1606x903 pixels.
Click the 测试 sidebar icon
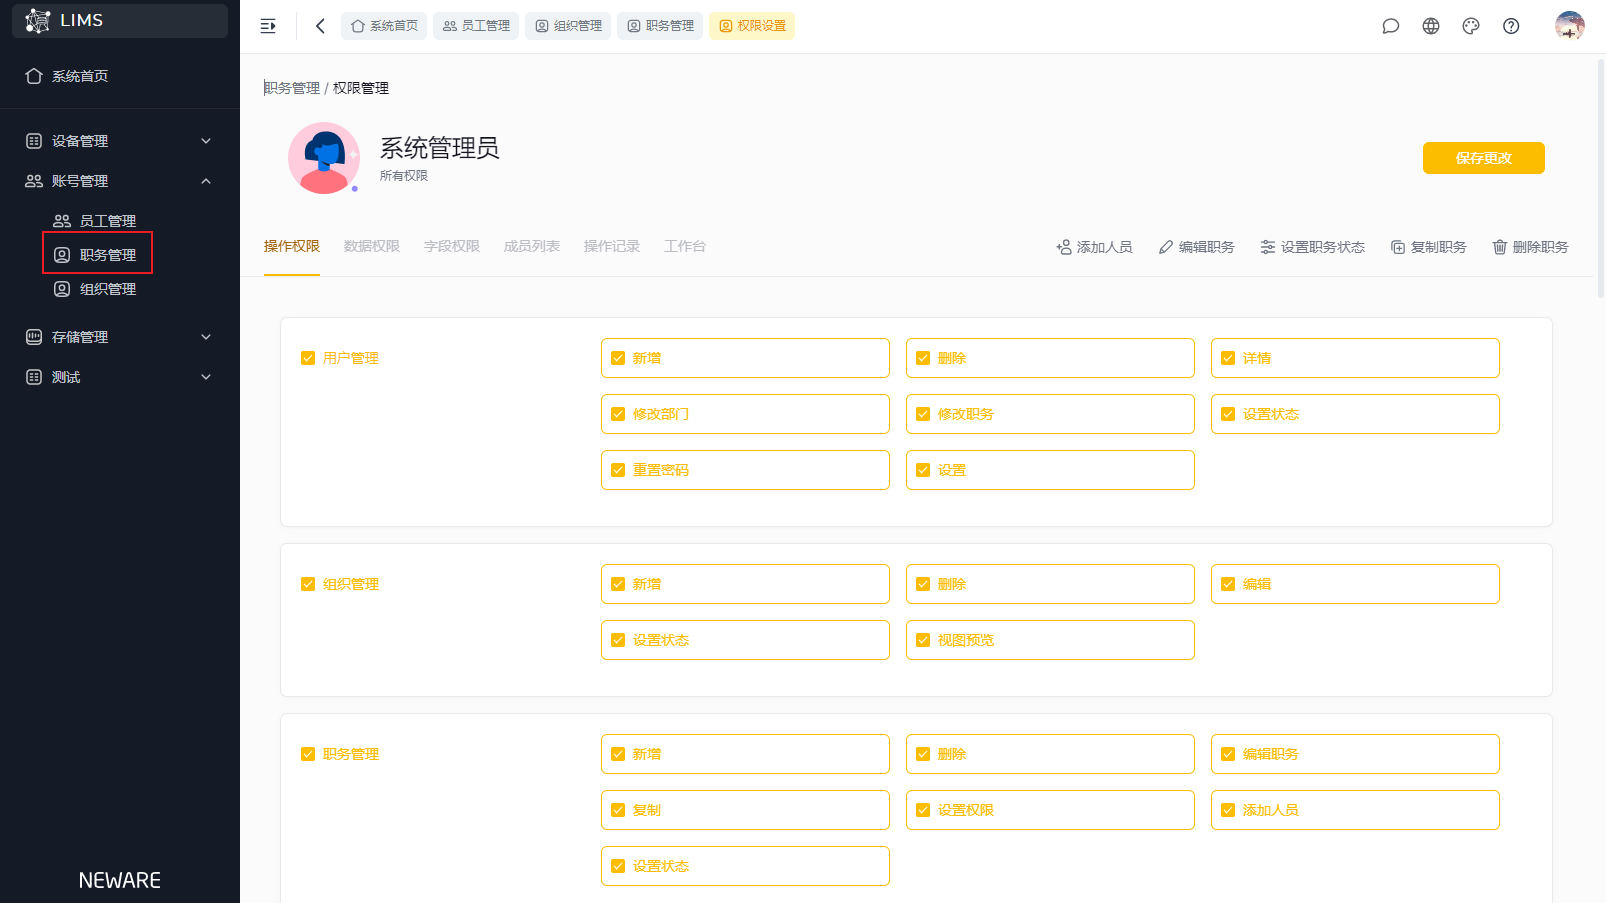34,377
